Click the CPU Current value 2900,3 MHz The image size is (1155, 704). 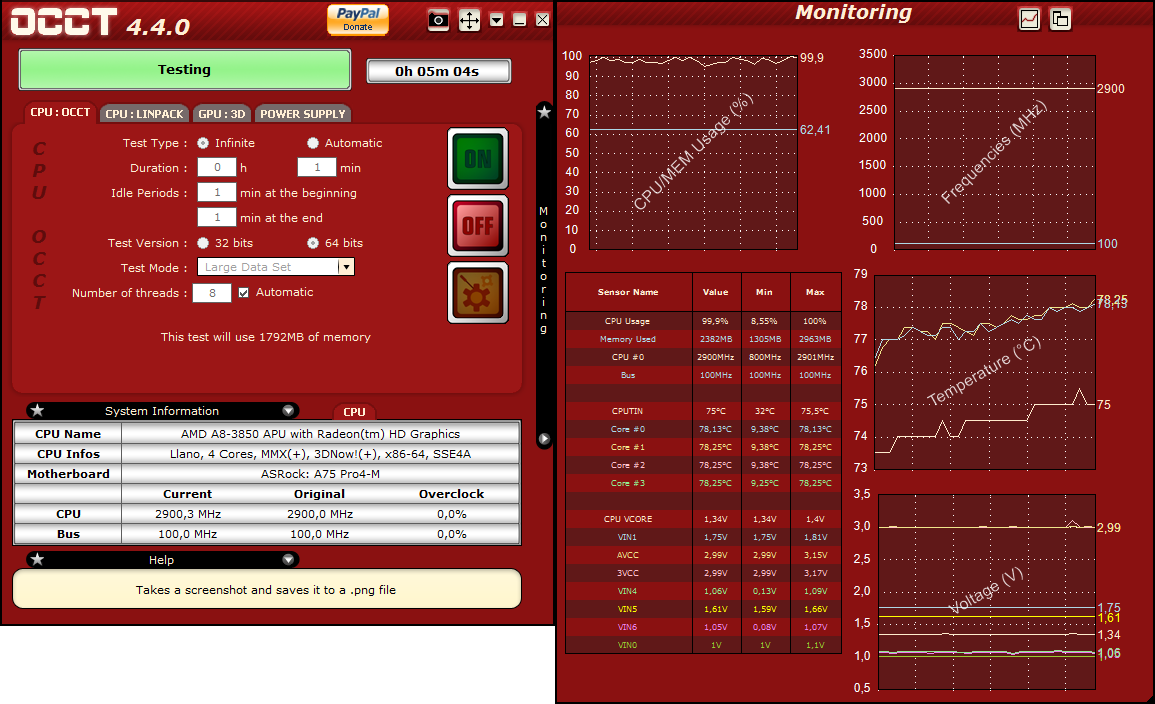188,514
